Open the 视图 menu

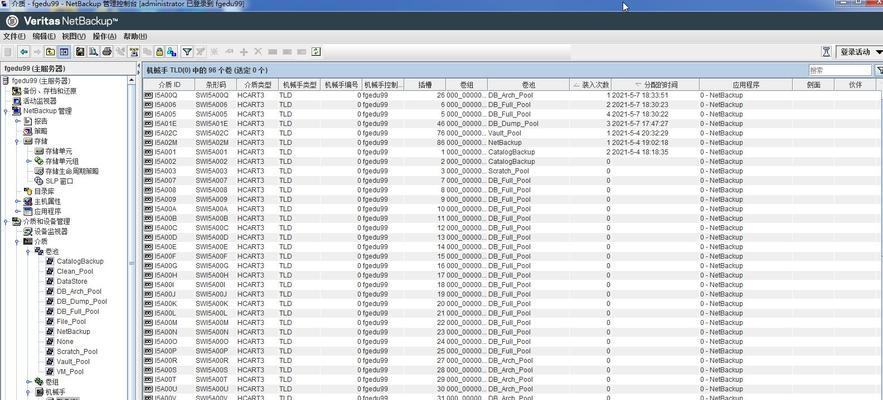74,36
